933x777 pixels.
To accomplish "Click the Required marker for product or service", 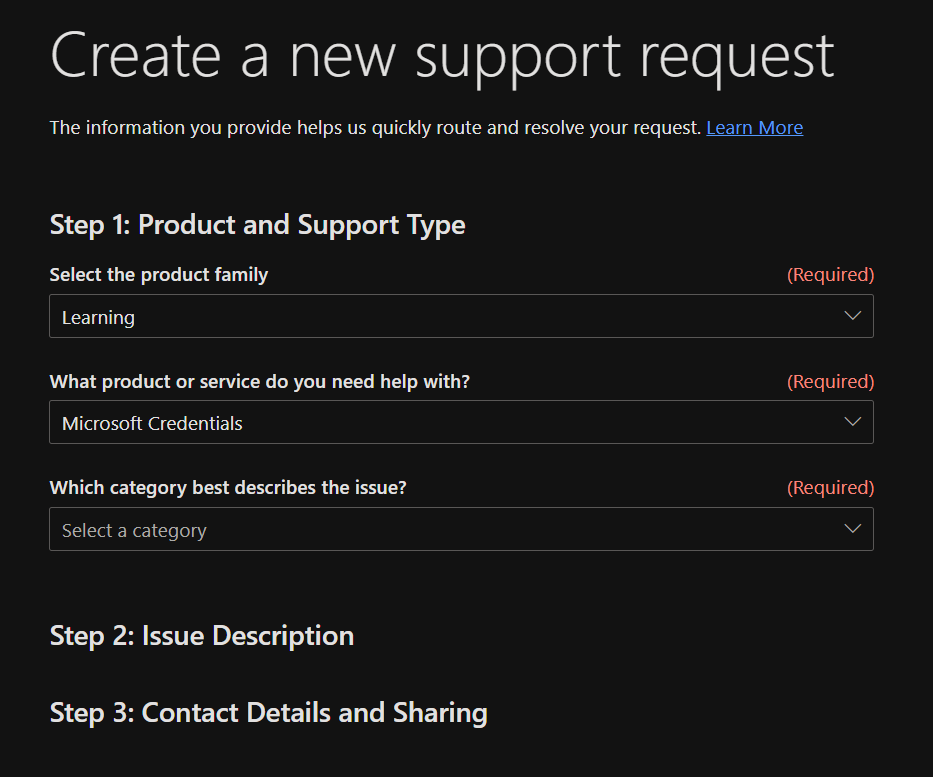I will 830,381.
